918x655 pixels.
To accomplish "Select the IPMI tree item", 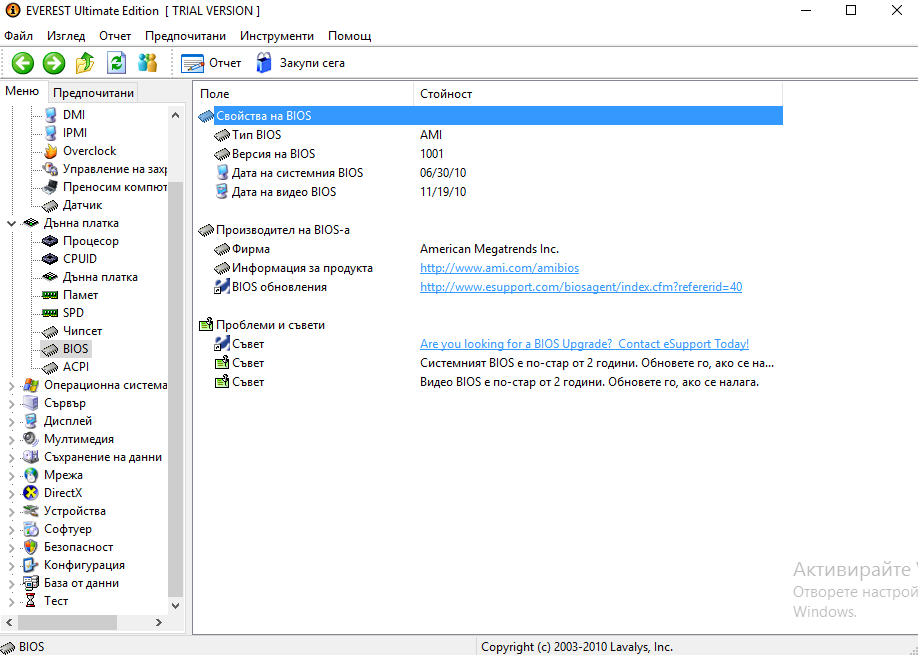I will (75, 133).
